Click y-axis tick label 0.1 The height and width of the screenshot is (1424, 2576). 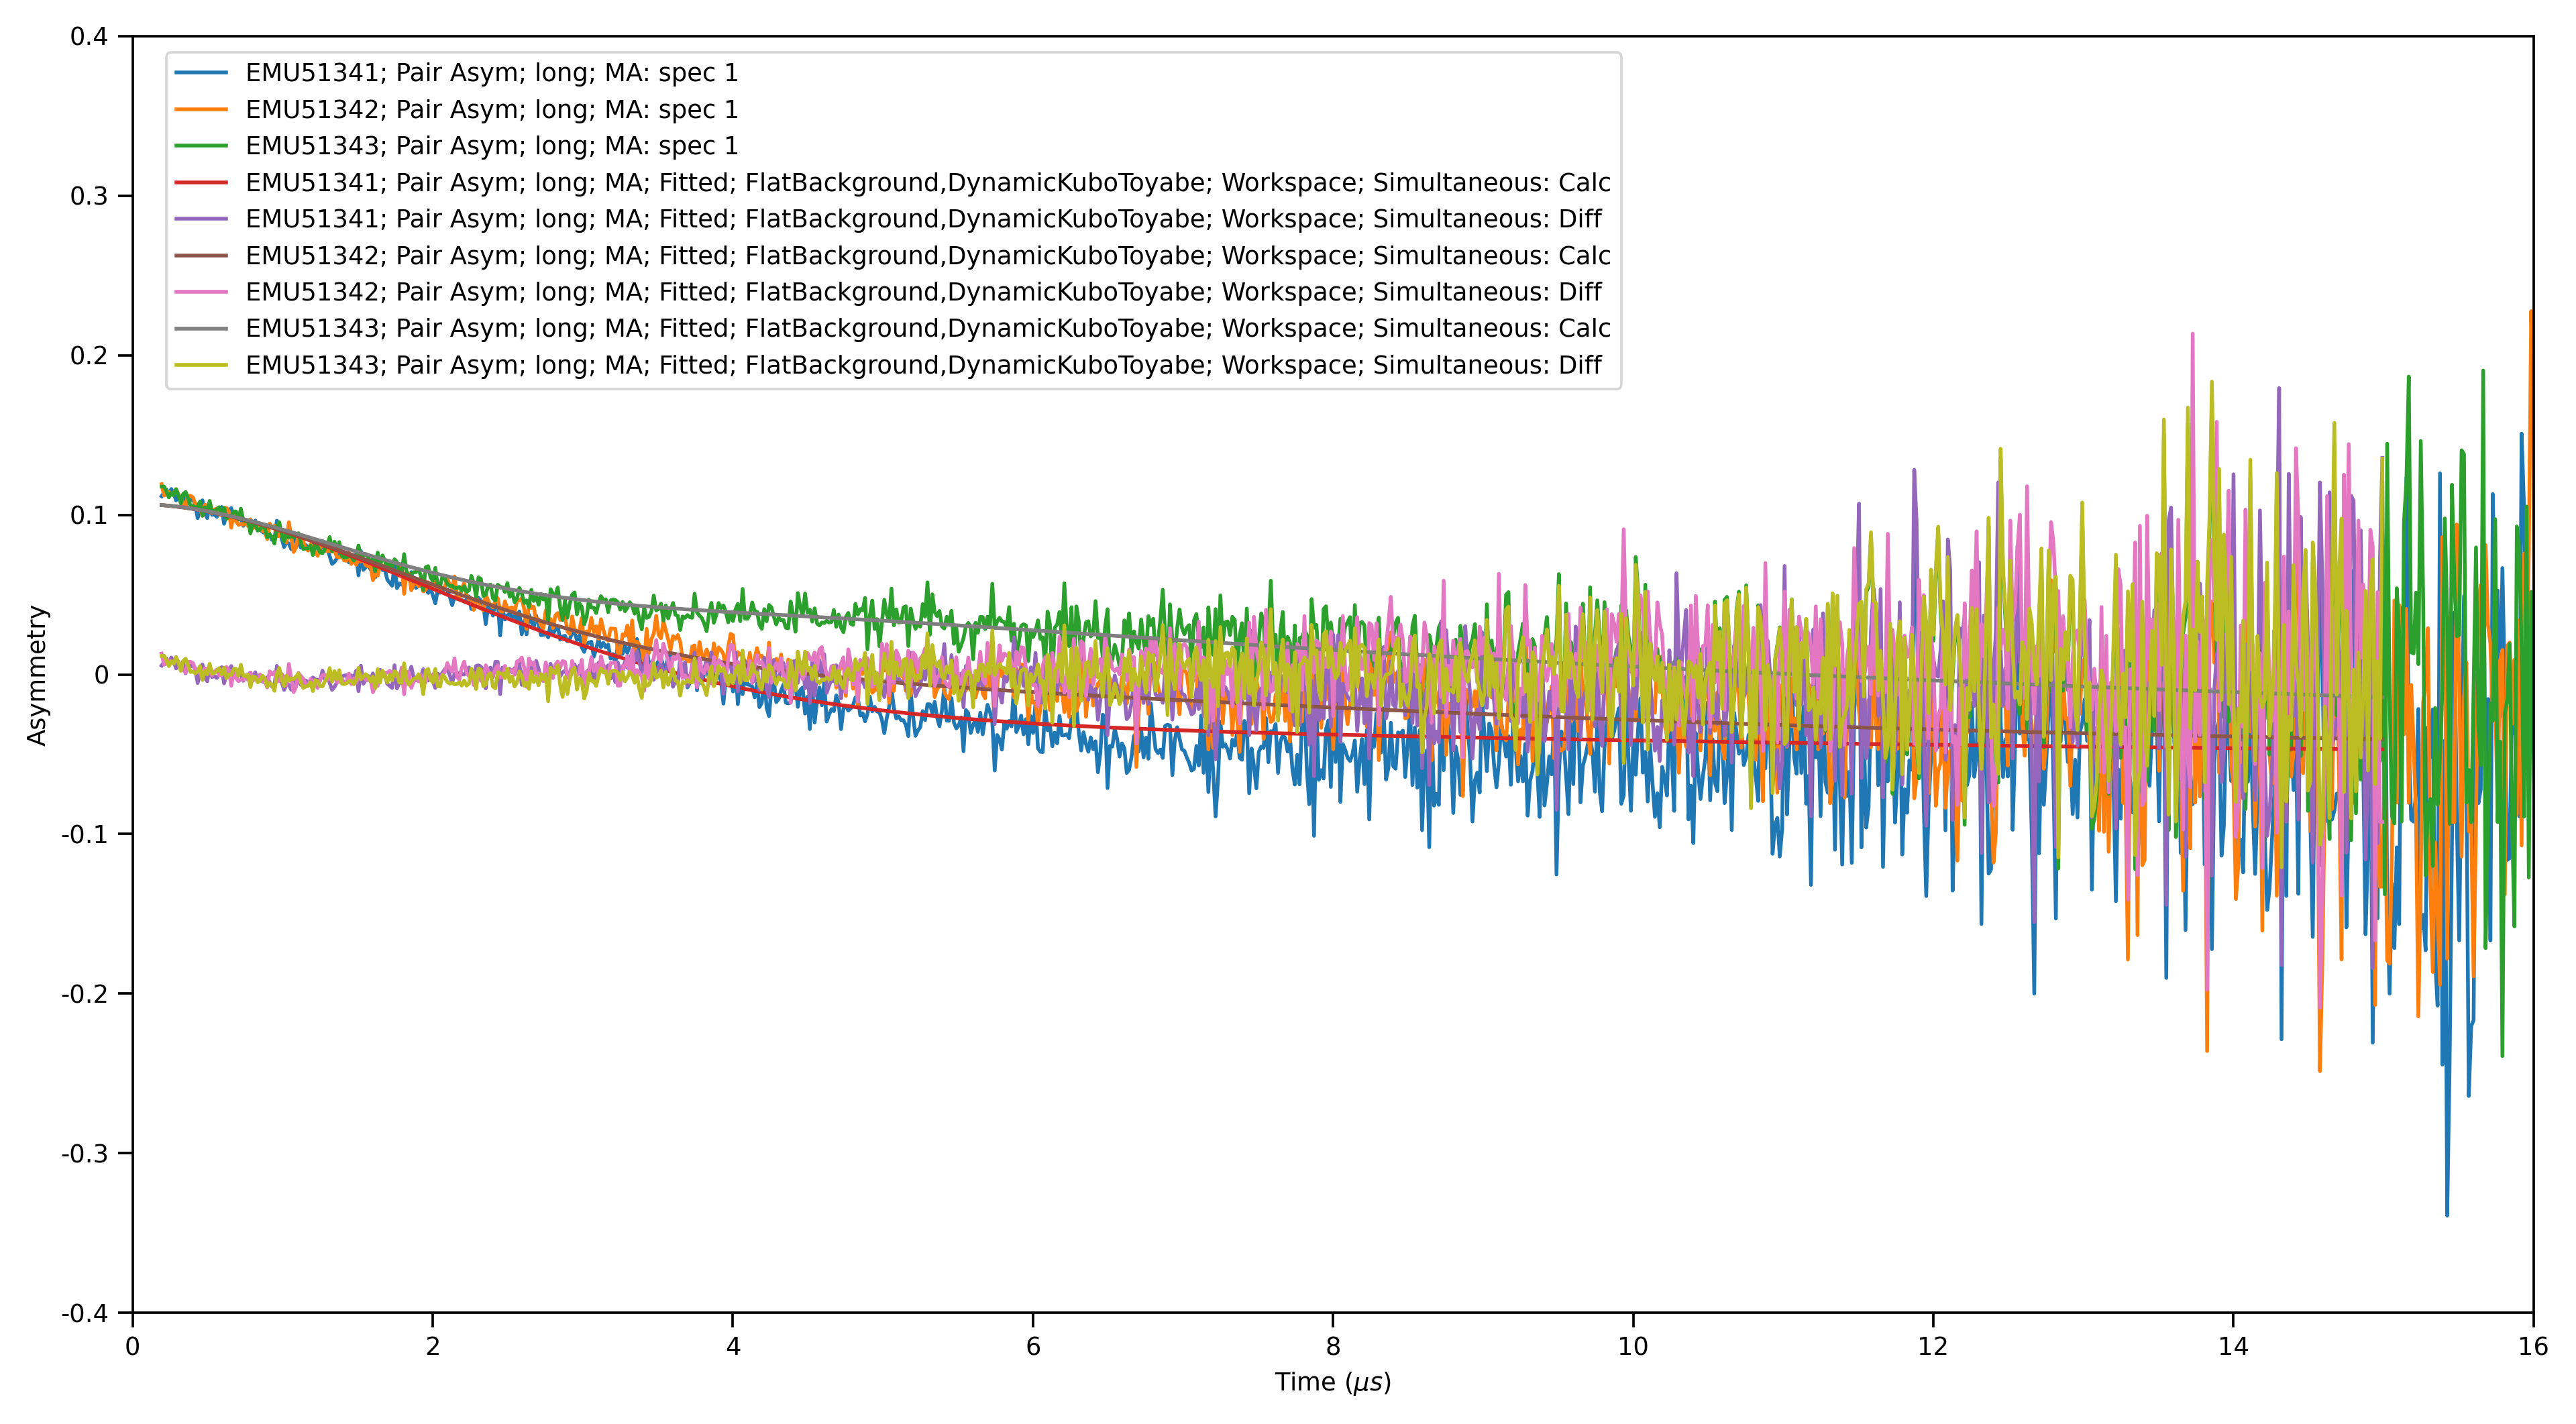click(x=89, y=515)
